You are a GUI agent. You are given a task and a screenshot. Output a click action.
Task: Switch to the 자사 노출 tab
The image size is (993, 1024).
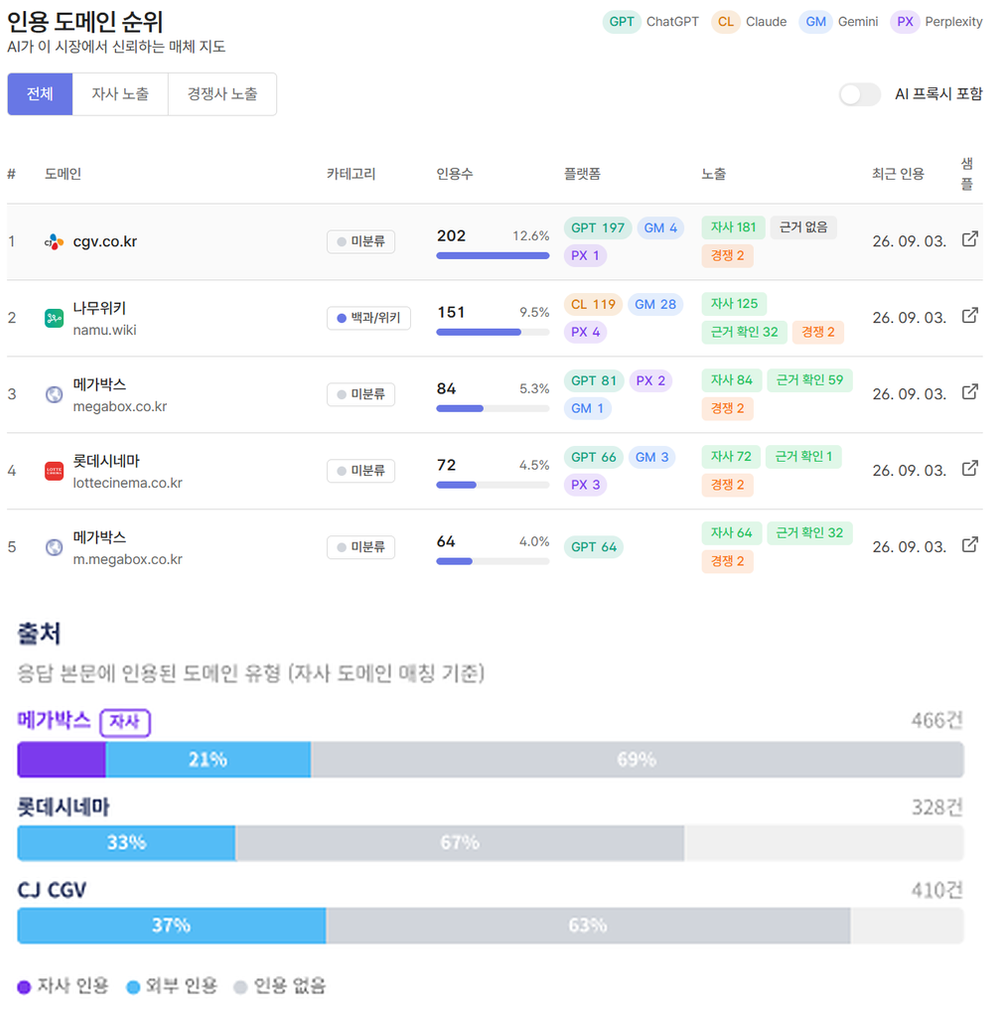(120, 94)
